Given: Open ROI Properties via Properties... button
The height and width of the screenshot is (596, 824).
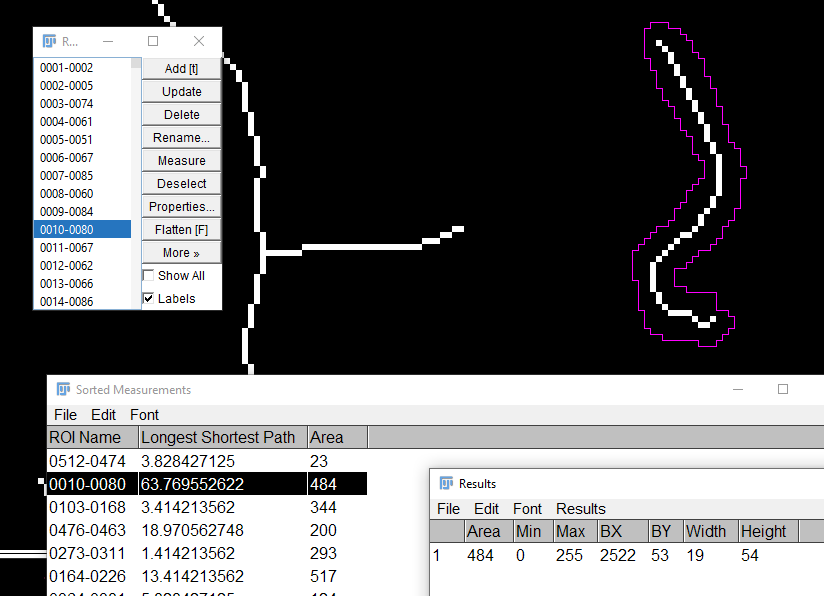Looking at the screenshot, I should (180, 206).
